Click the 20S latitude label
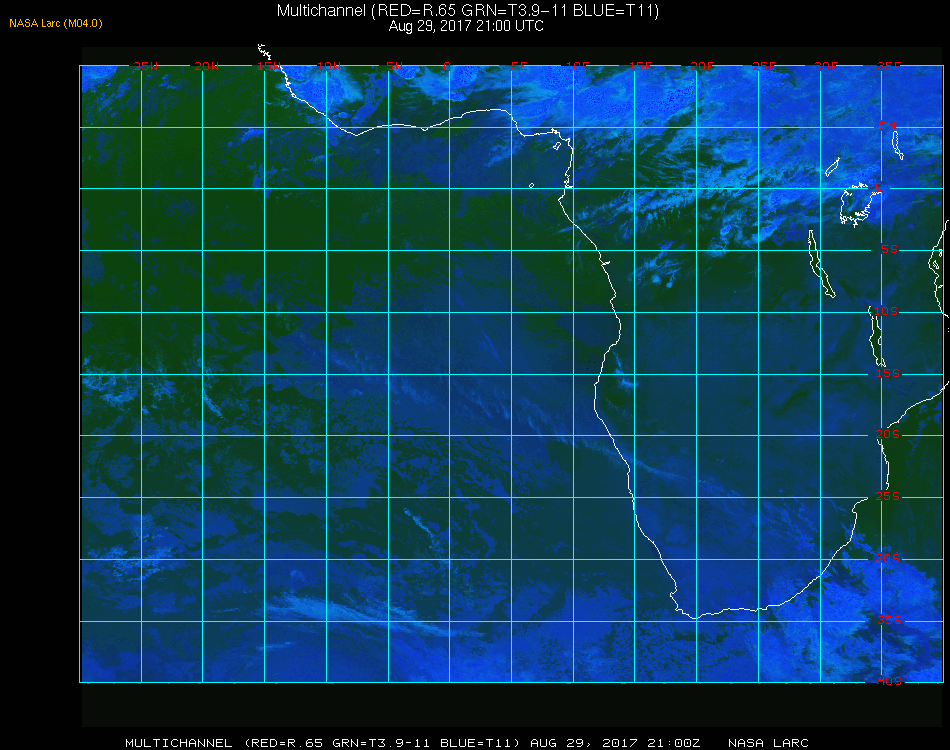The image size is (950, 750). [888, 434]
